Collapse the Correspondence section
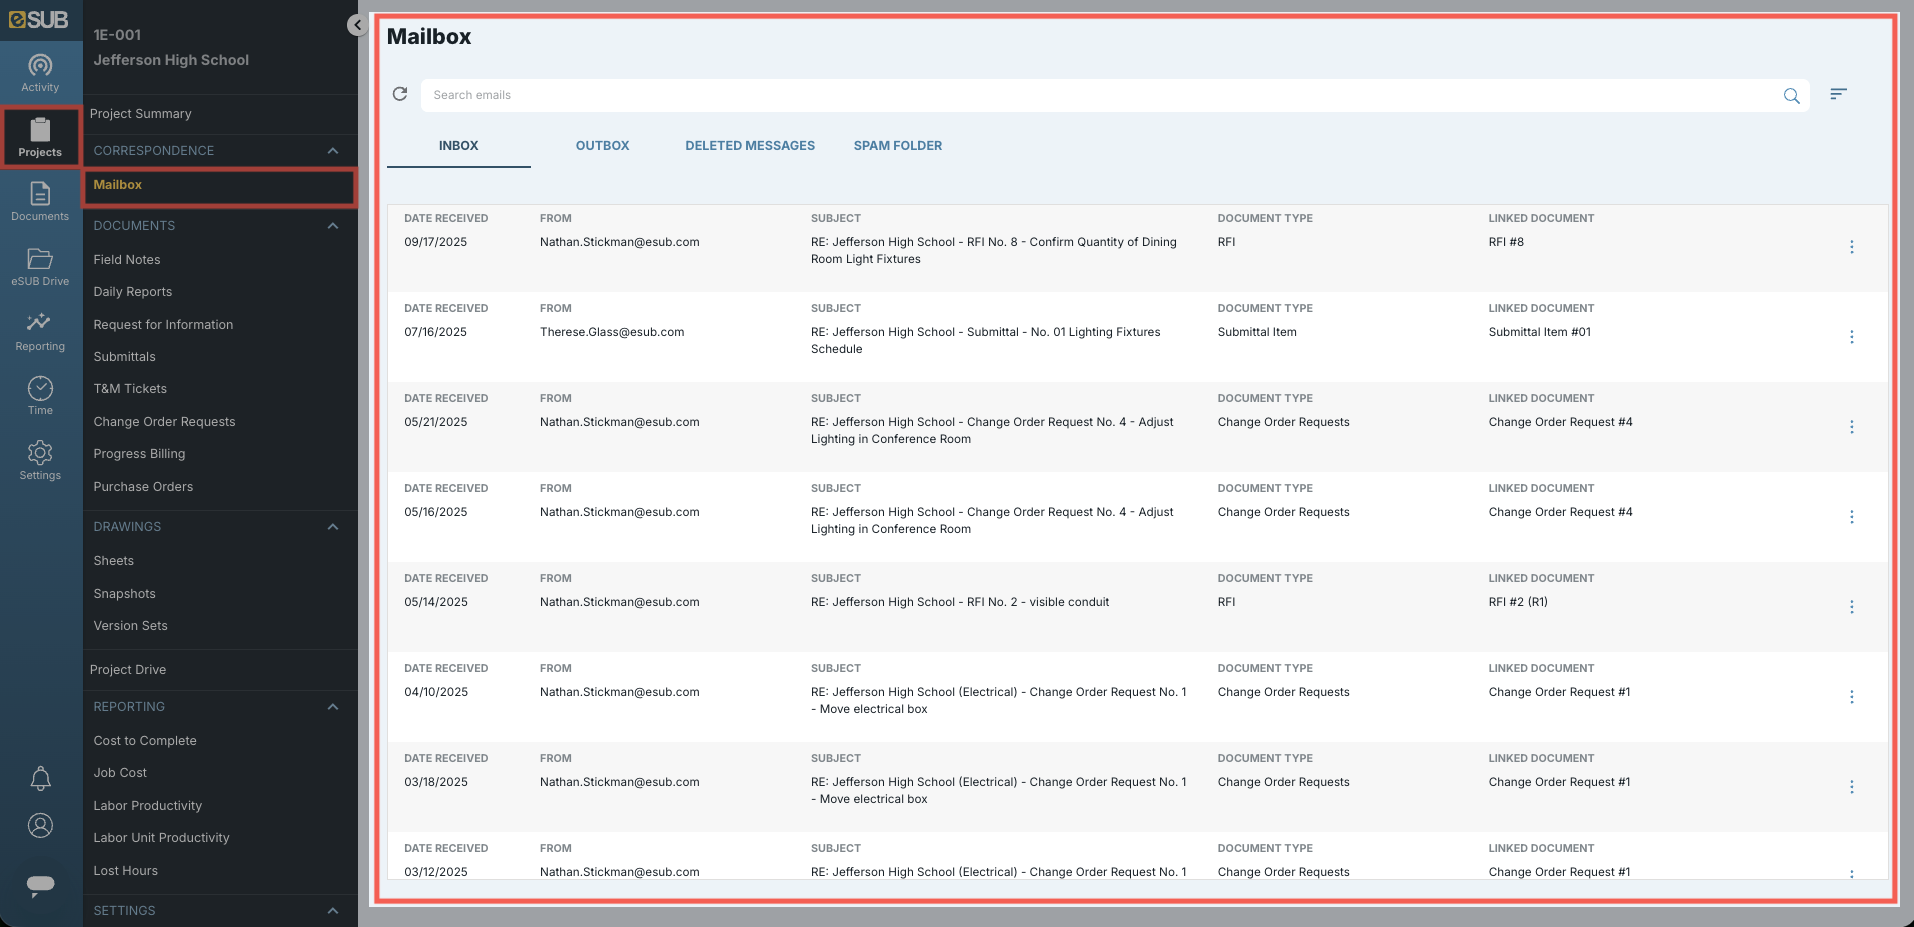1914x927 pixels. (333, 151)
